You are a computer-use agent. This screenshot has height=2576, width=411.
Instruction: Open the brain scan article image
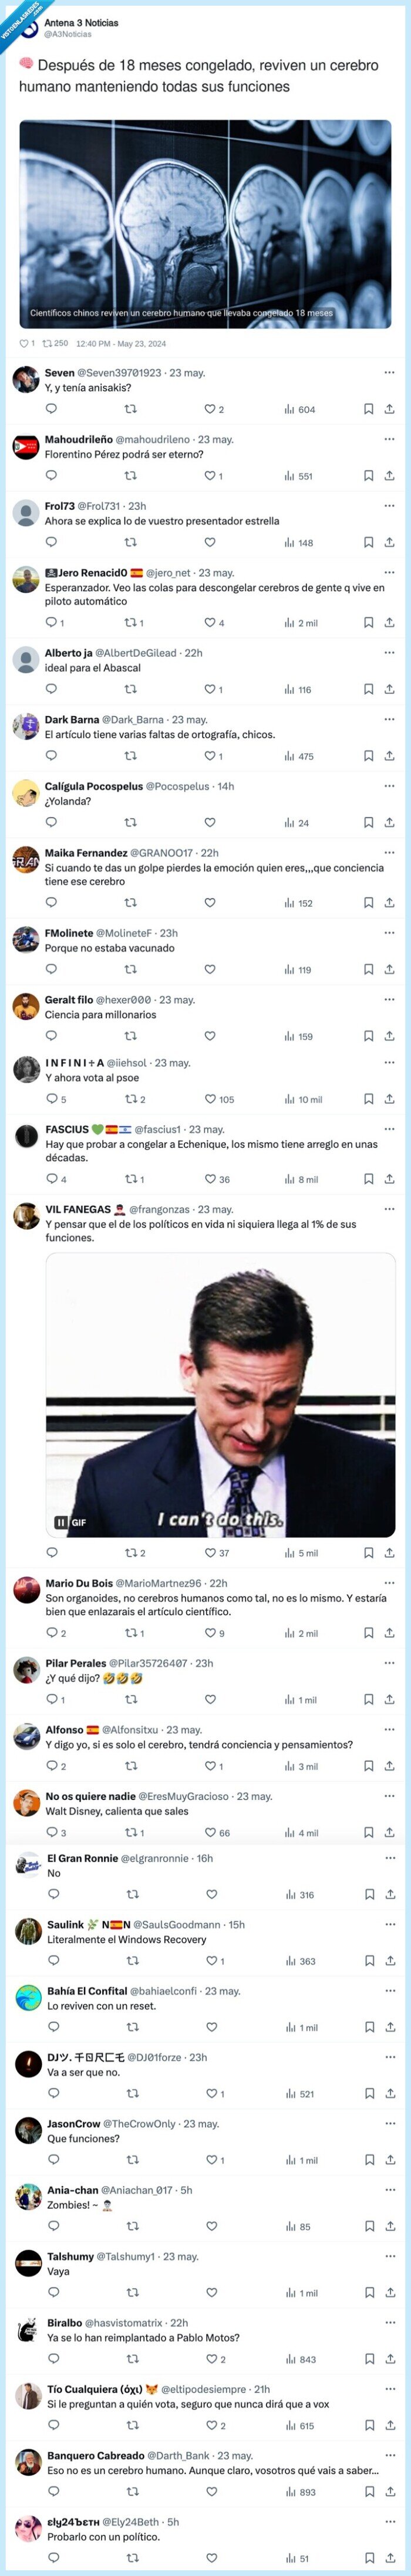click(205, 224)
